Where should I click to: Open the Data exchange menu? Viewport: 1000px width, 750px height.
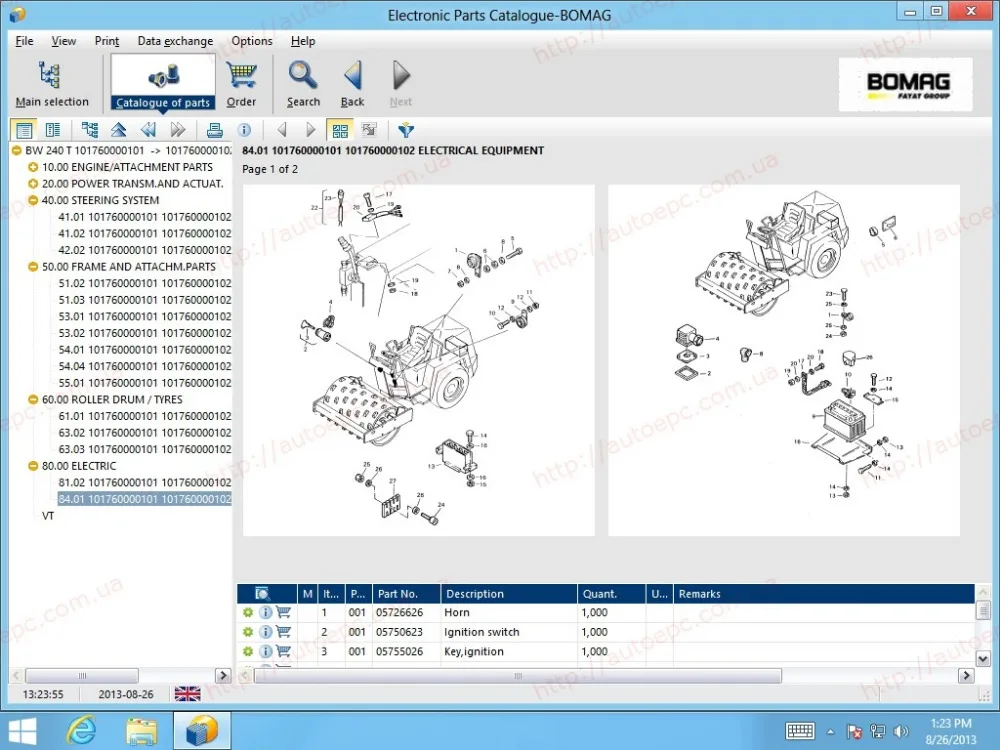(175, 41)
